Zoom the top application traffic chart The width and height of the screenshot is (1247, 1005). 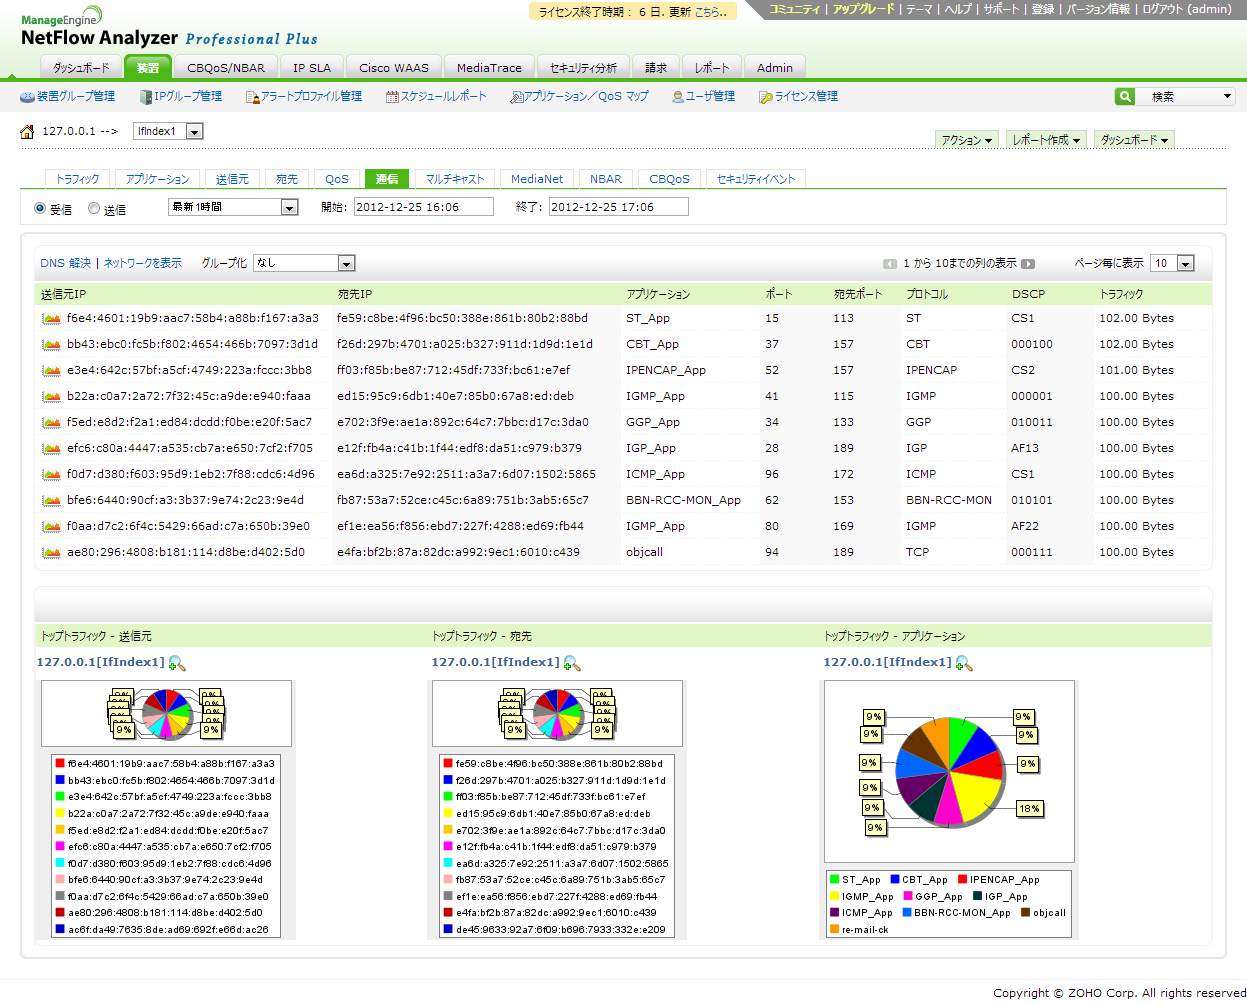[x=963, y=663]
